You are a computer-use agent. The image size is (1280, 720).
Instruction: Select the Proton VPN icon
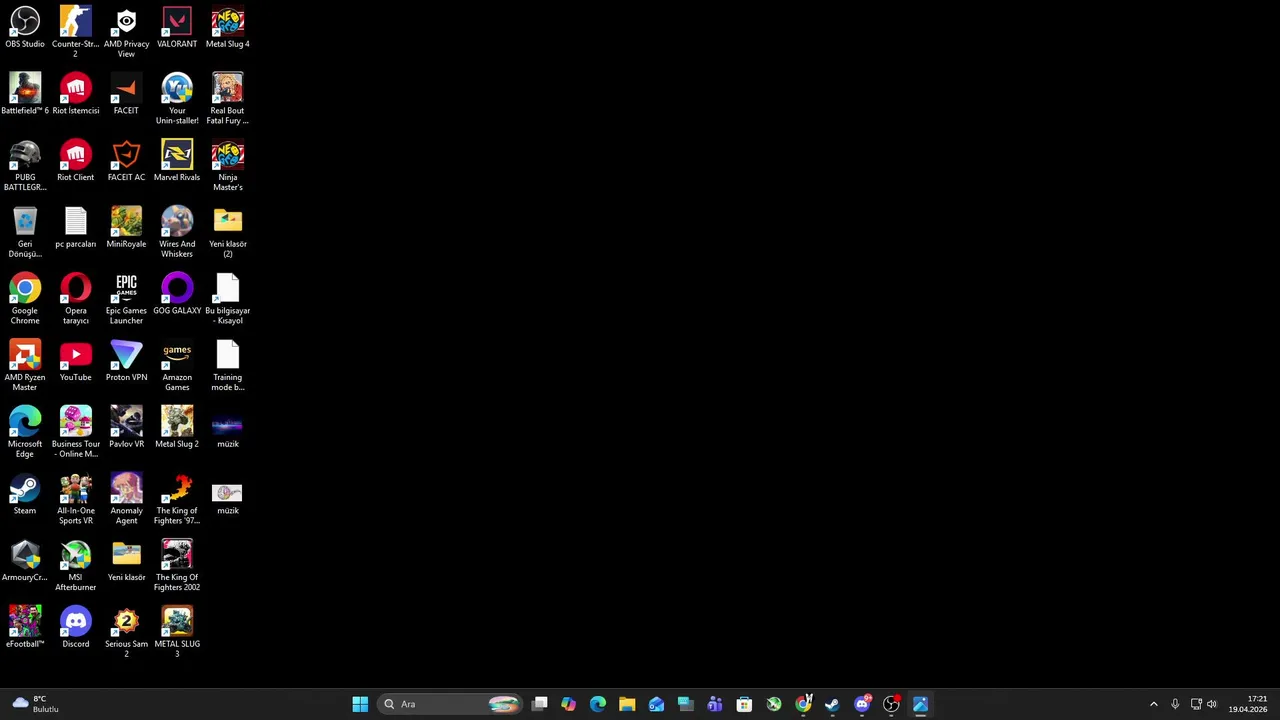click(126, 361)
